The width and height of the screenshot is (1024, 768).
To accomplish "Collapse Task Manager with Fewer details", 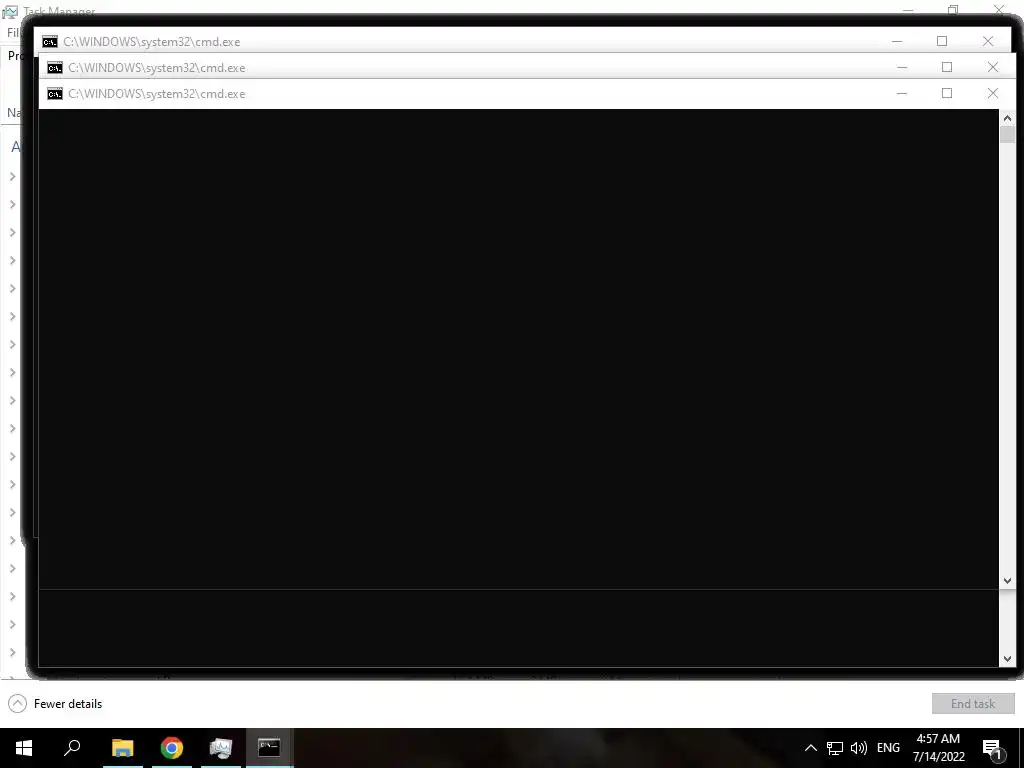I will click(x=56, y=703).
